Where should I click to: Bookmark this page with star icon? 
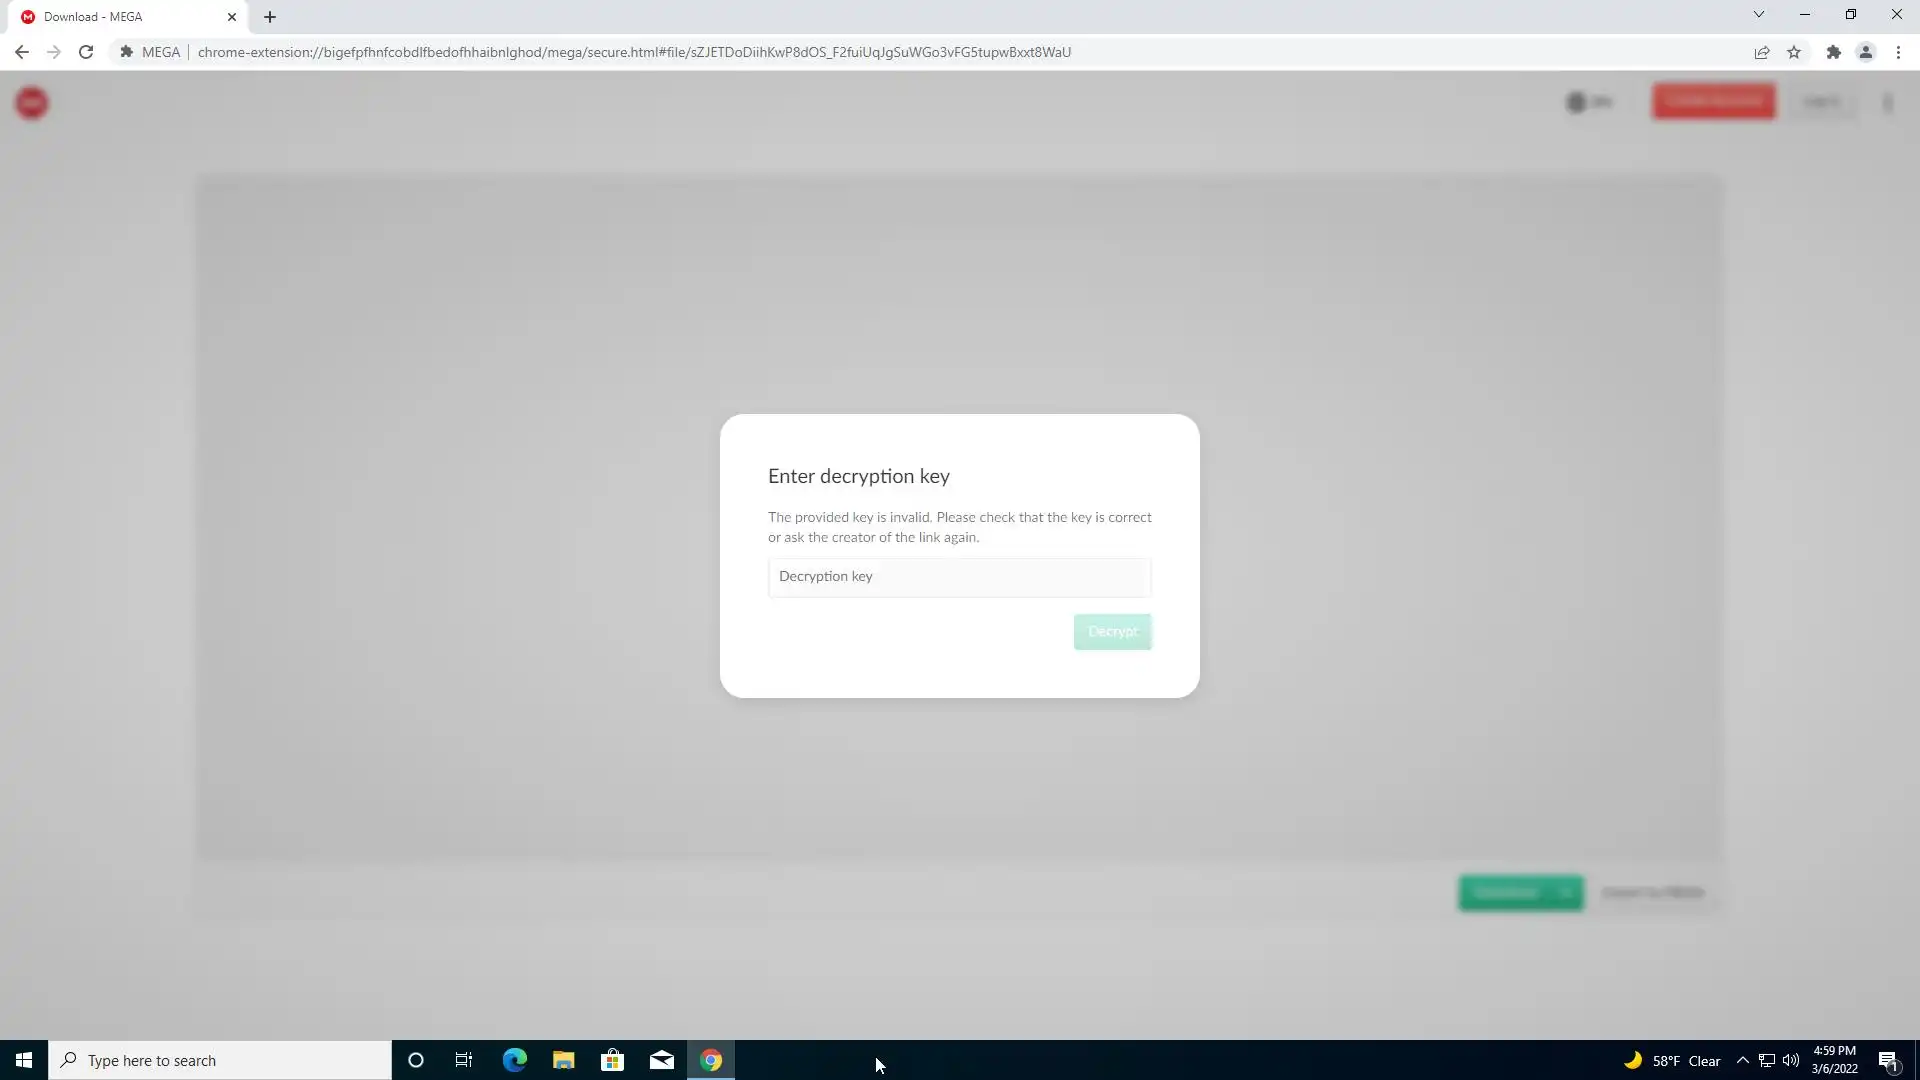(x=1794, y=52)
